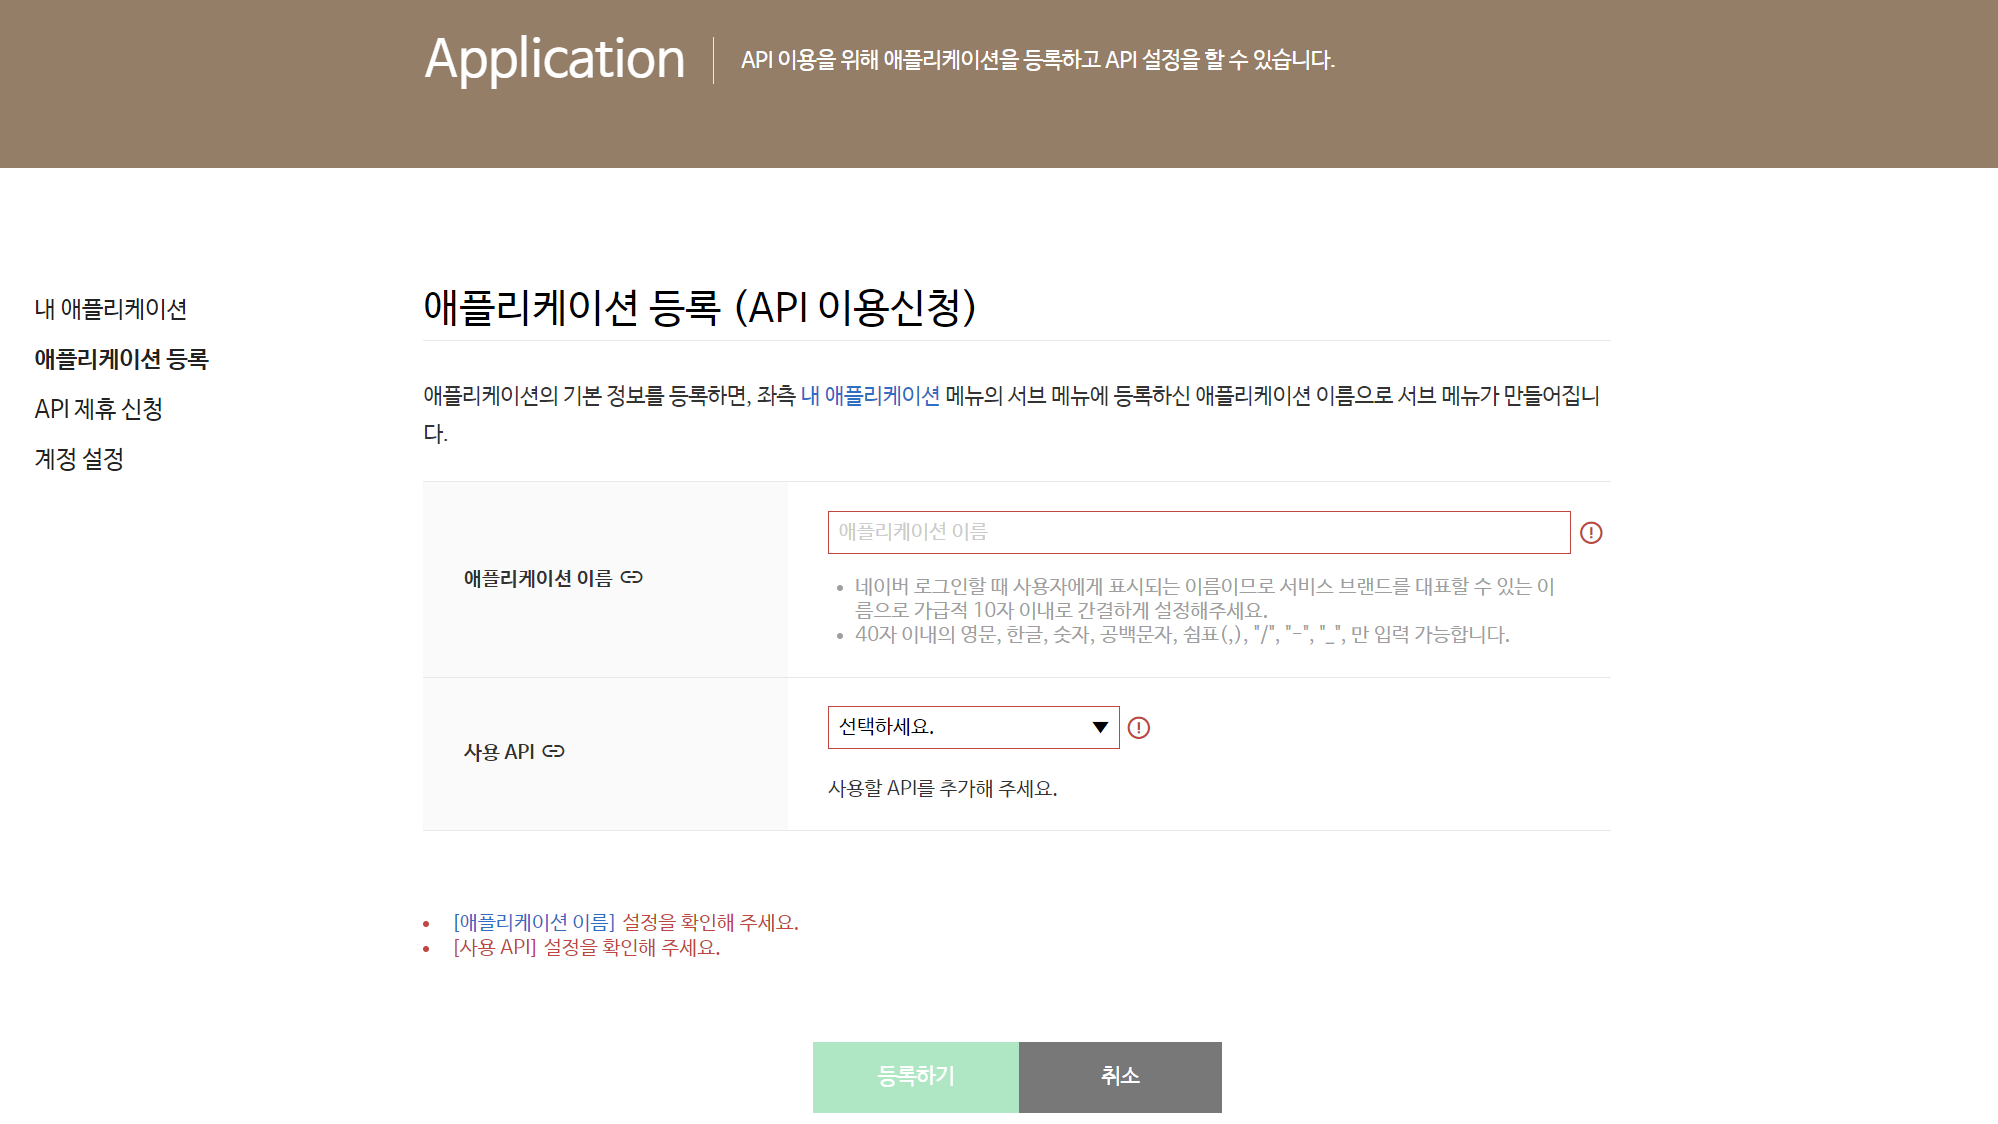
Task: Click the red warning icon beside name field
Action: click(x=1591, y=533)
